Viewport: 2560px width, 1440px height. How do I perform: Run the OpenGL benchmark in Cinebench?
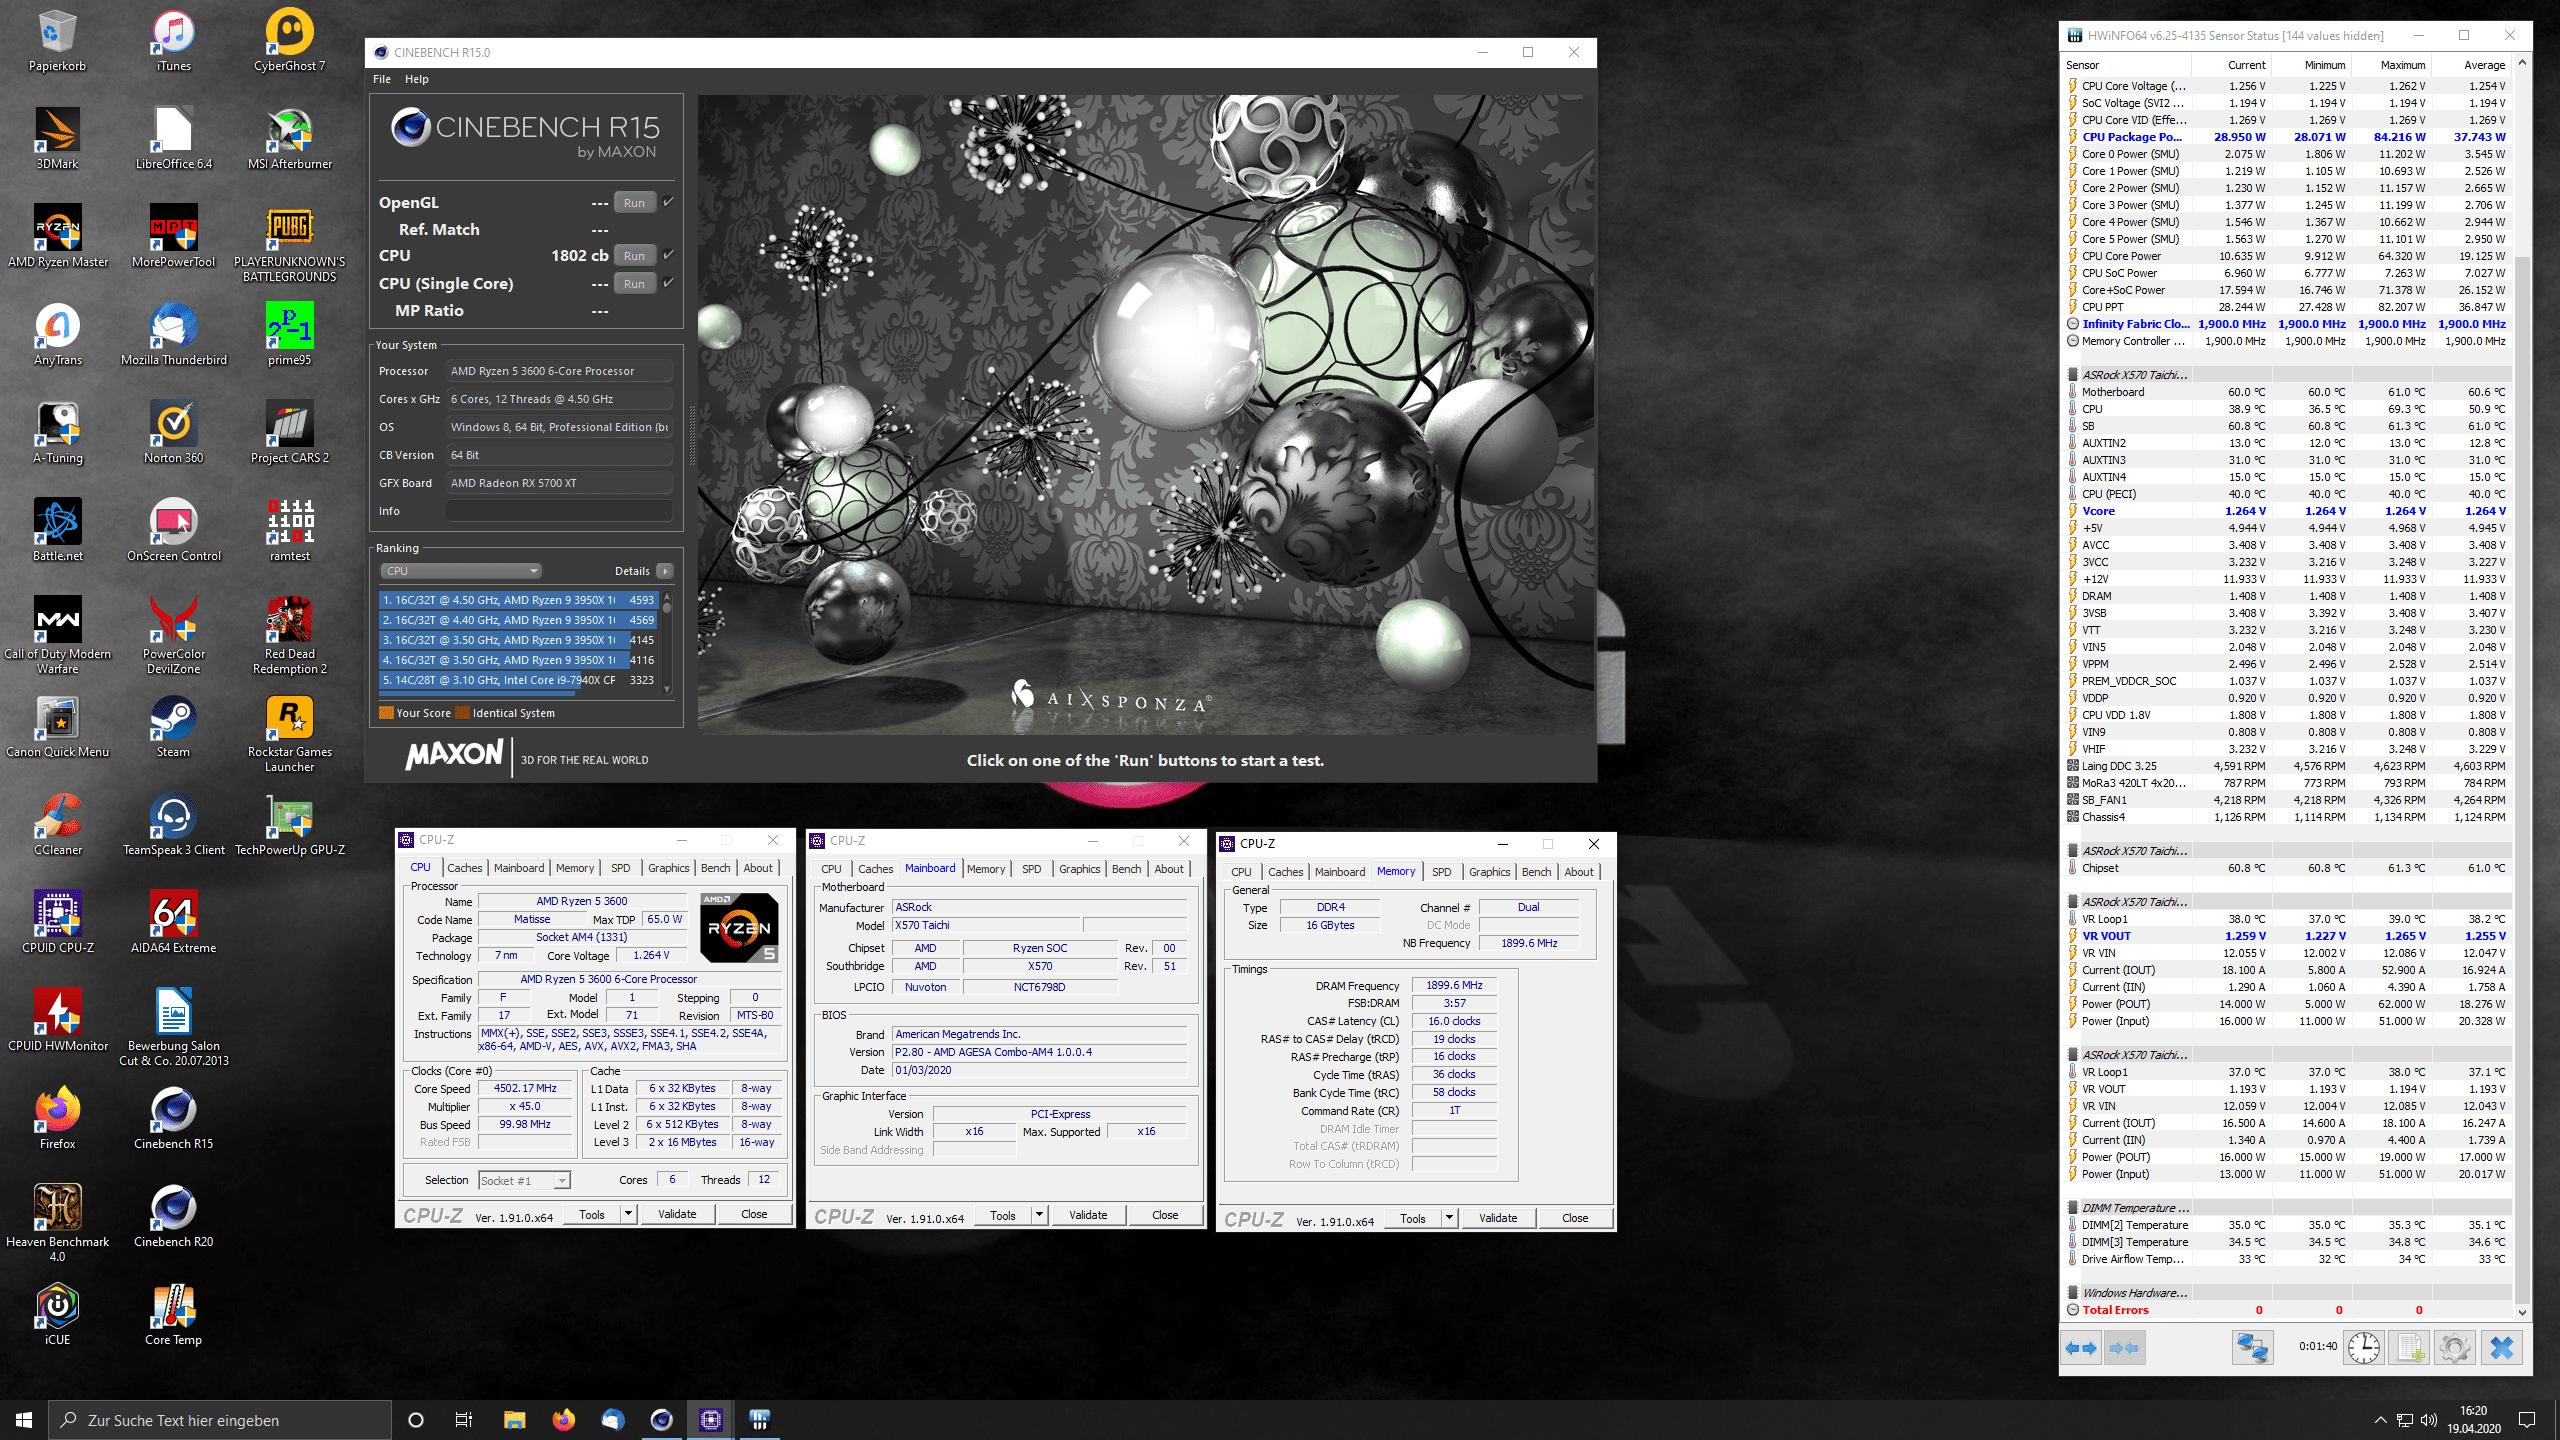635,202
